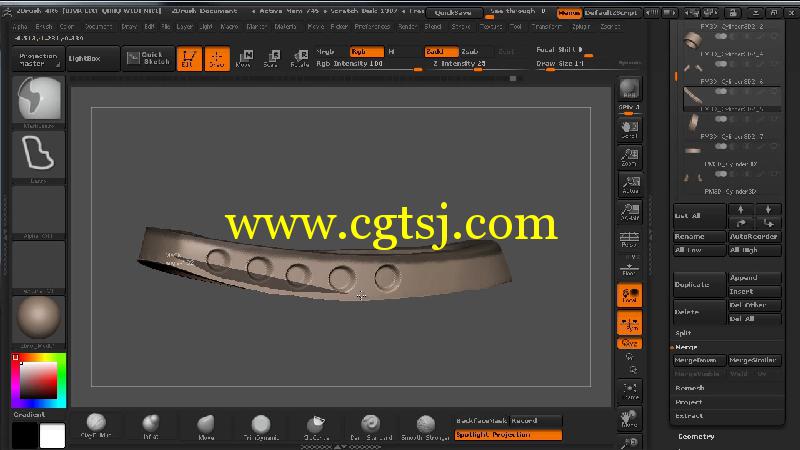Viewport: 800px width, 450px height.
Task: Click the Zoom canvas icon
Action: (629, 157)
